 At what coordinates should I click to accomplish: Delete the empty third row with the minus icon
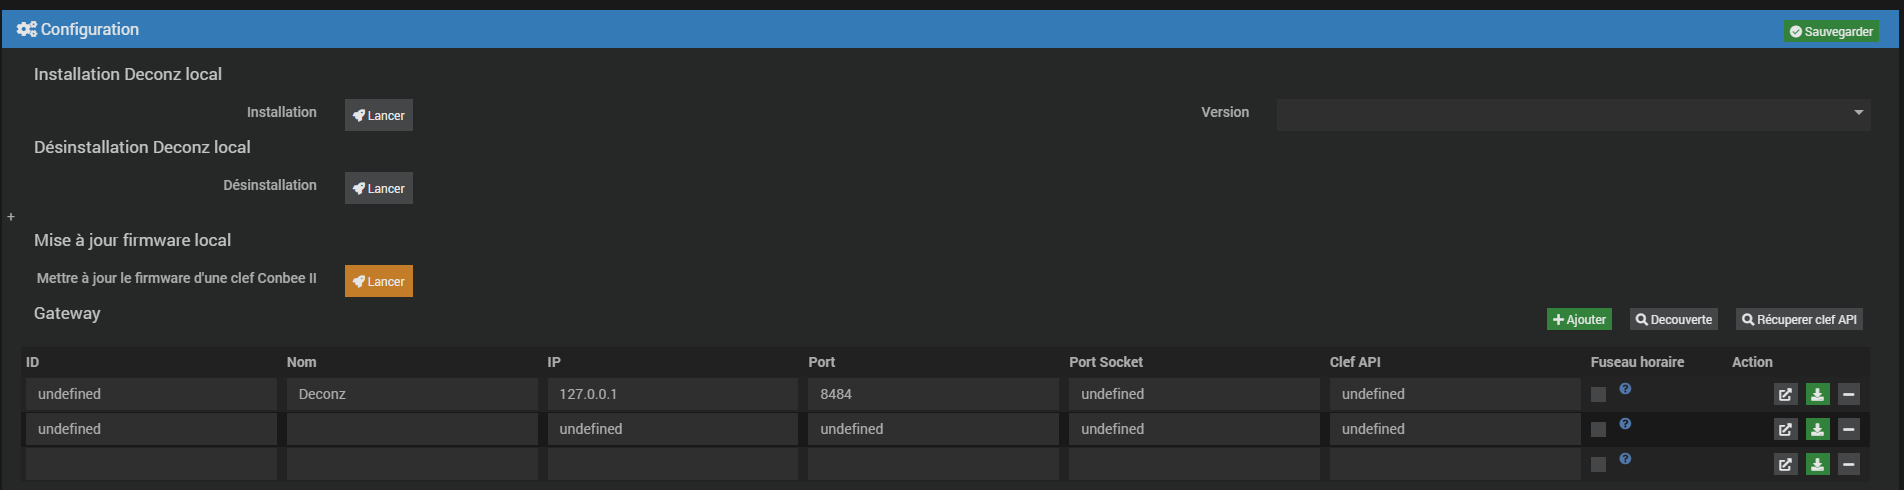(x=1849, y=464)
